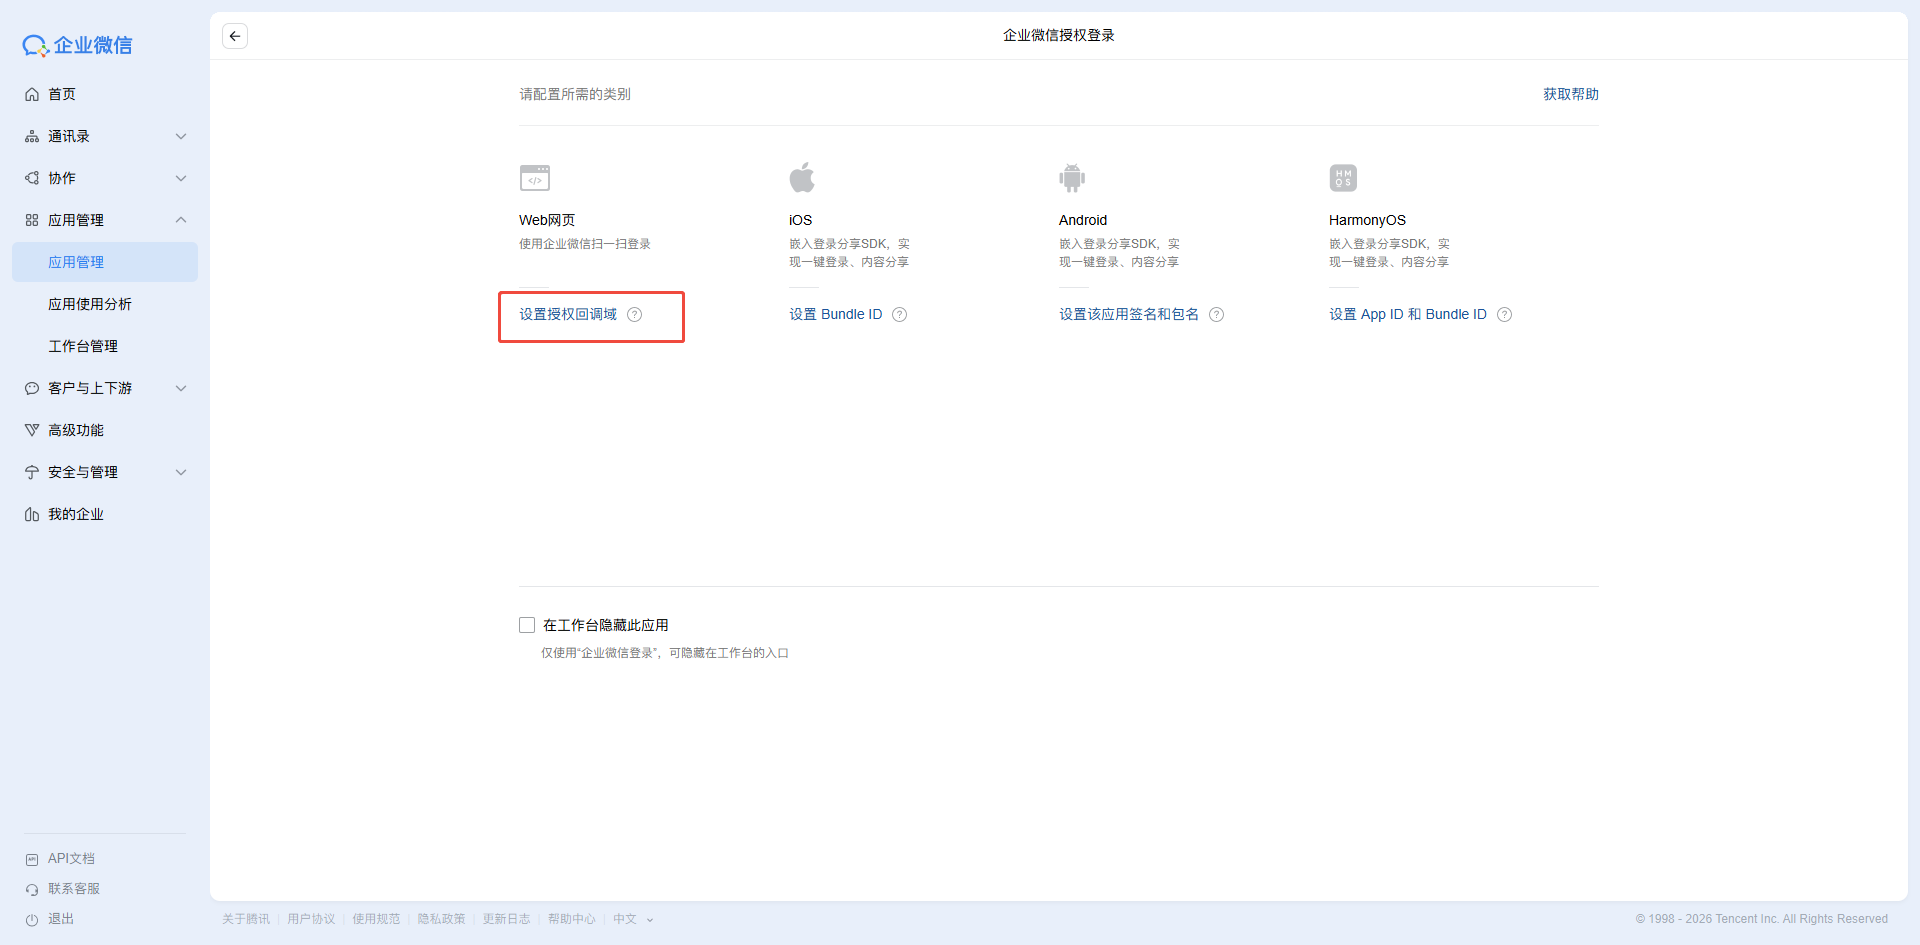The height and width of the screenshot is (945, 1920).
Task: Click the HarmonyOS icon
Action: pyautogui.click(x=1343, y=178)
